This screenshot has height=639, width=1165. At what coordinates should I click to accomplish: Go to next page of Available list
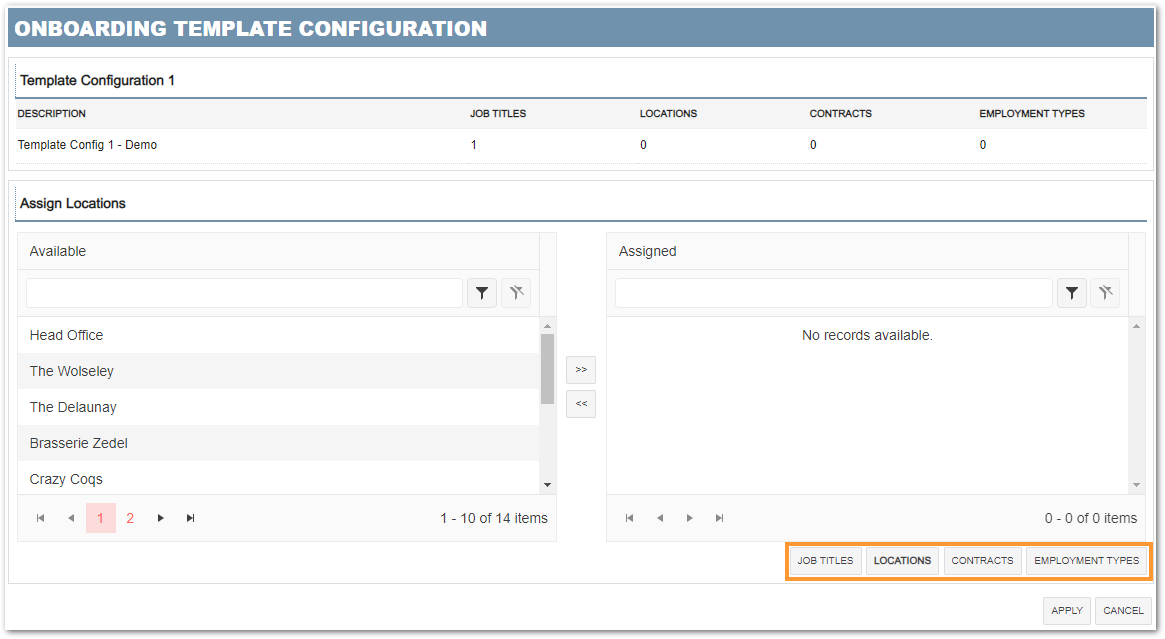pos(160,518)
